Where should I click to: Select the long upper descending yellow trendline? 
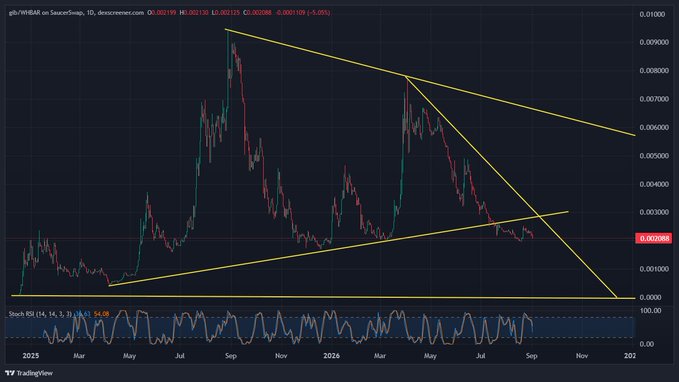[x=430, y=82]
